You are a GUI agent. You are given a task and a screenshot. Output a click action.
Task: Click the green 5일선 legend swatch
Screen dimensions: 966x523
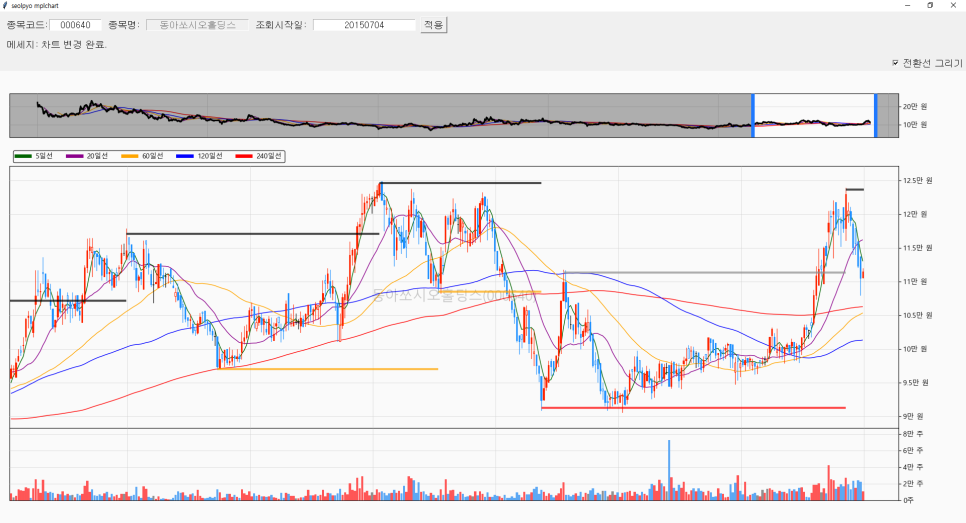coord(23,156)
